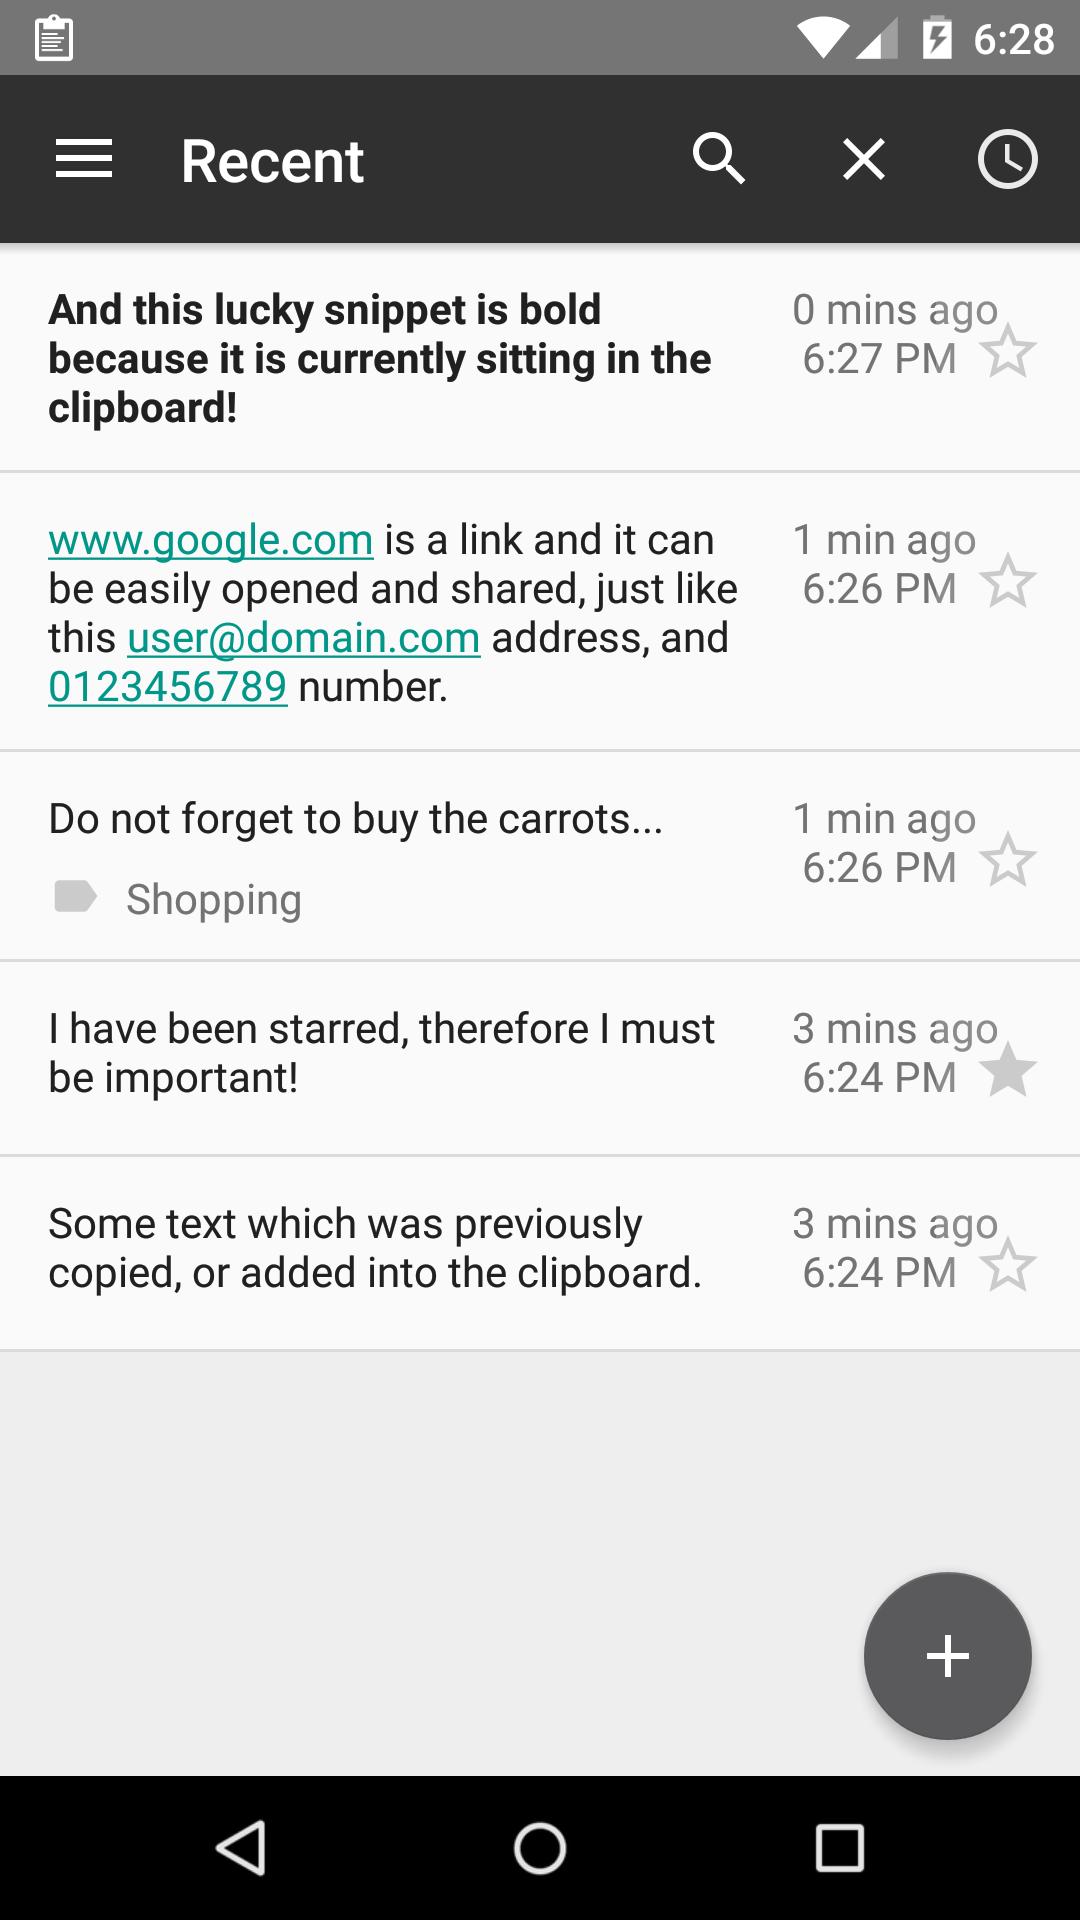The height and width of the screenshot is (1920, 1080).
Task: Tap the user@domain.com email link
Action: (x=304, y=638)
